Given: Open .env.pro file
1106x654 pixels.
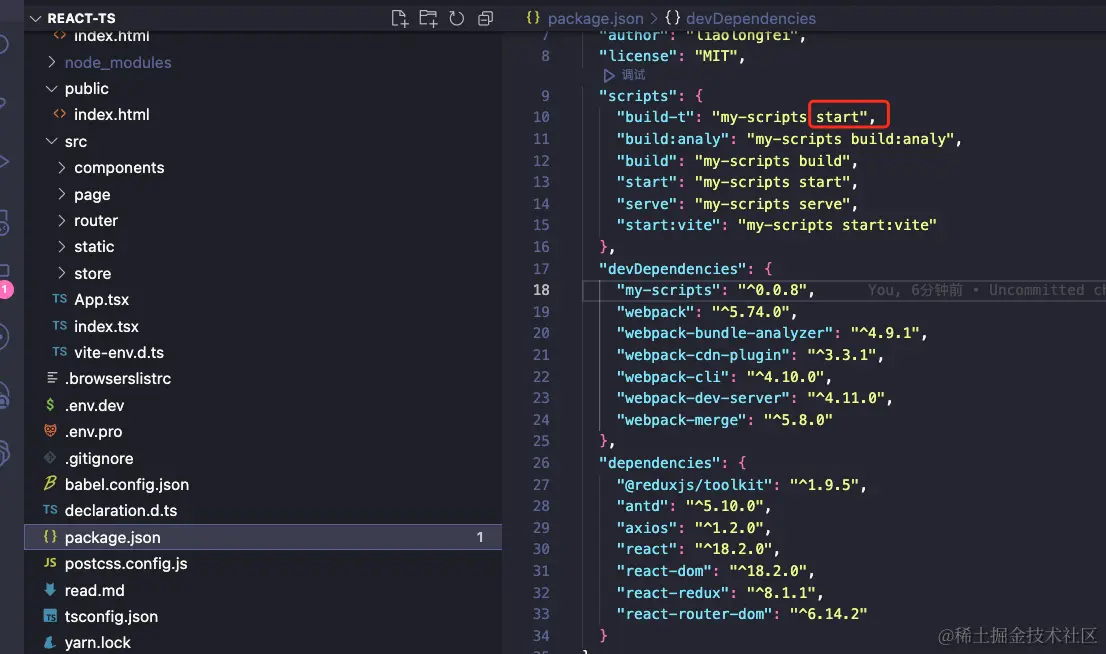Looking at the screenshot, I should coord(93,432).
